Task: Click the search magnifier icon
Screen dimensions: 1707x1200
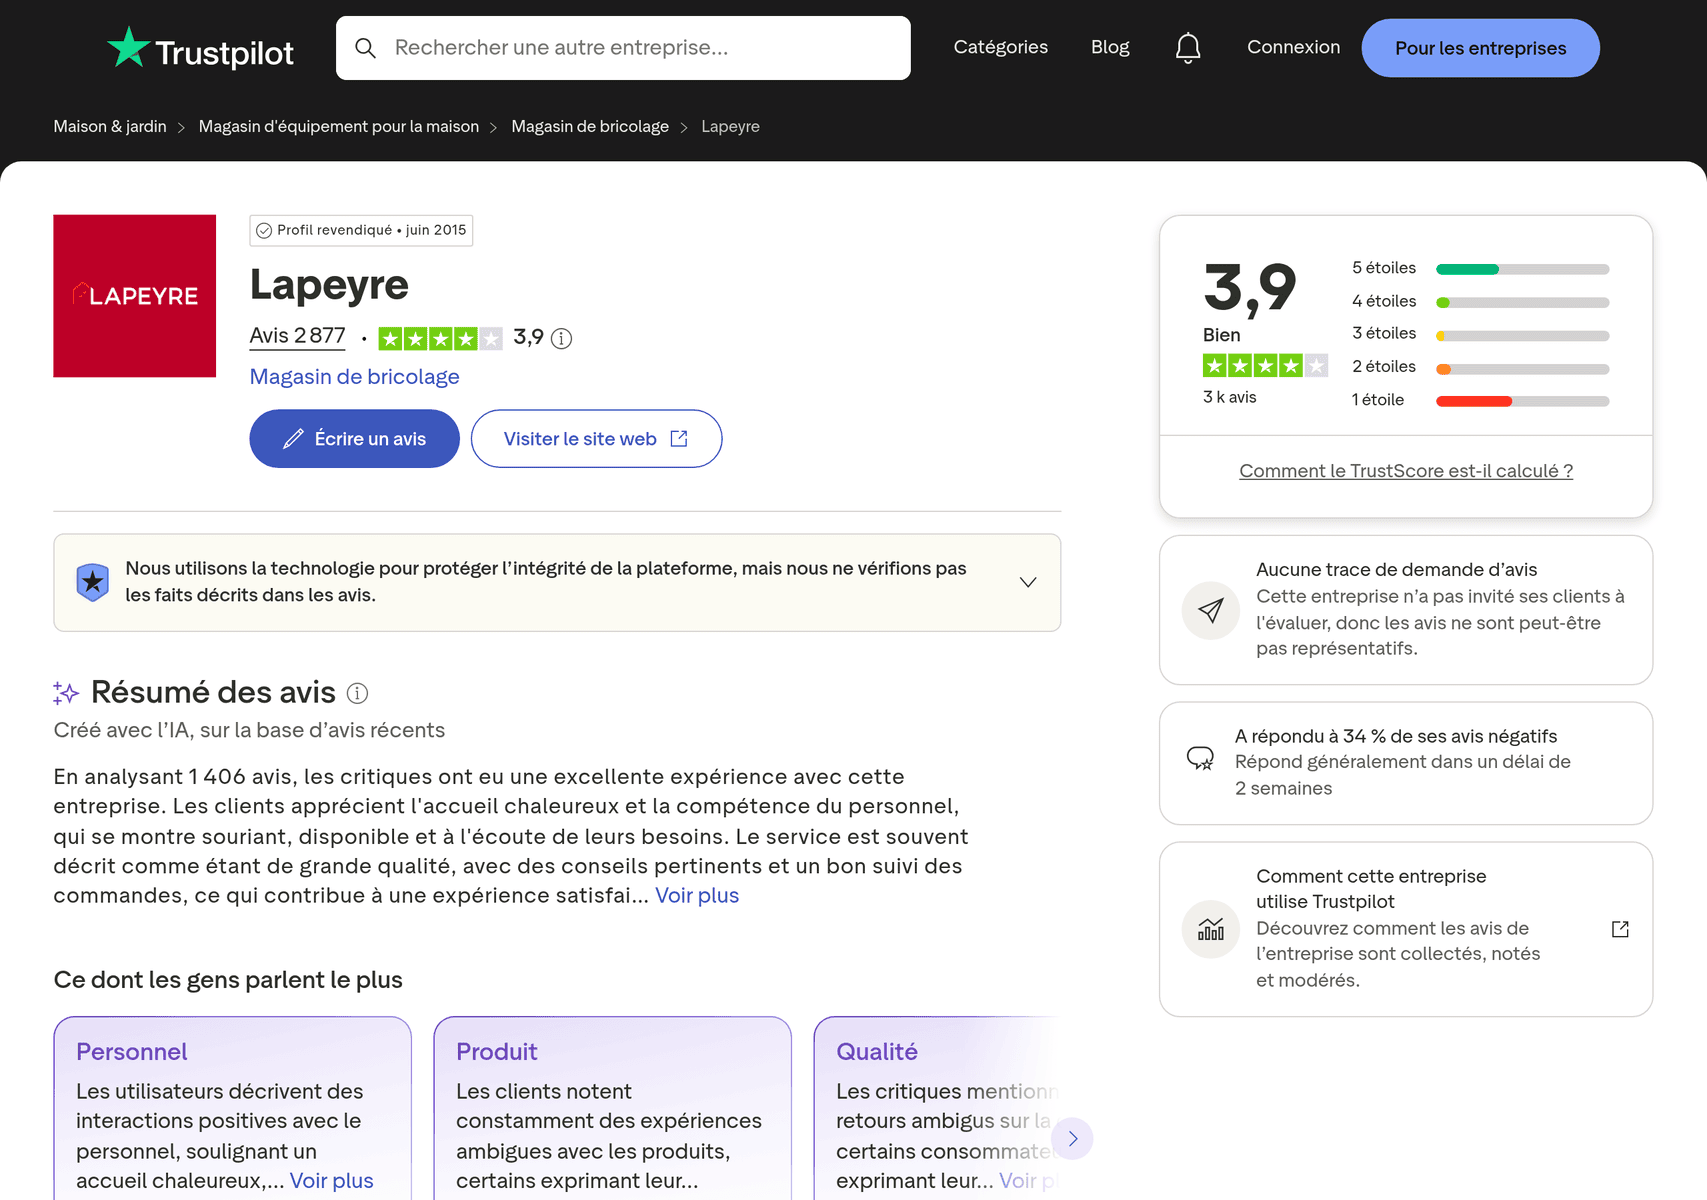Action: click(366, 48)
